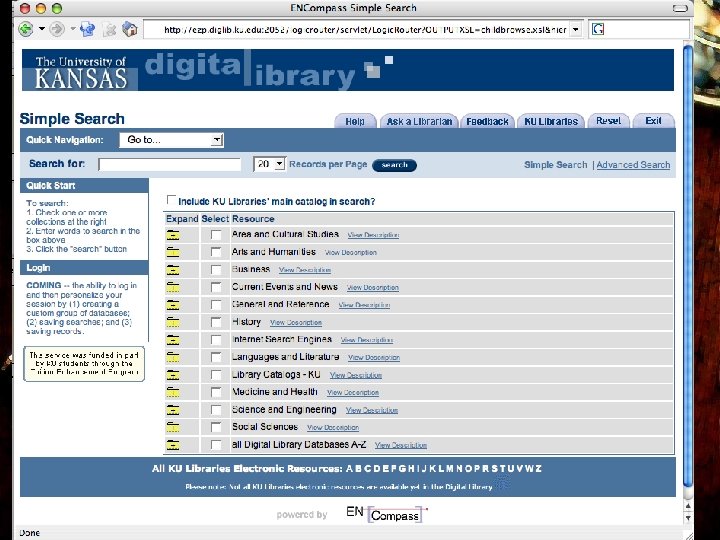The image size is (720, 540).
Task: Expand the all Digital Library Databases folder
Action: click(x=173, y=444)
